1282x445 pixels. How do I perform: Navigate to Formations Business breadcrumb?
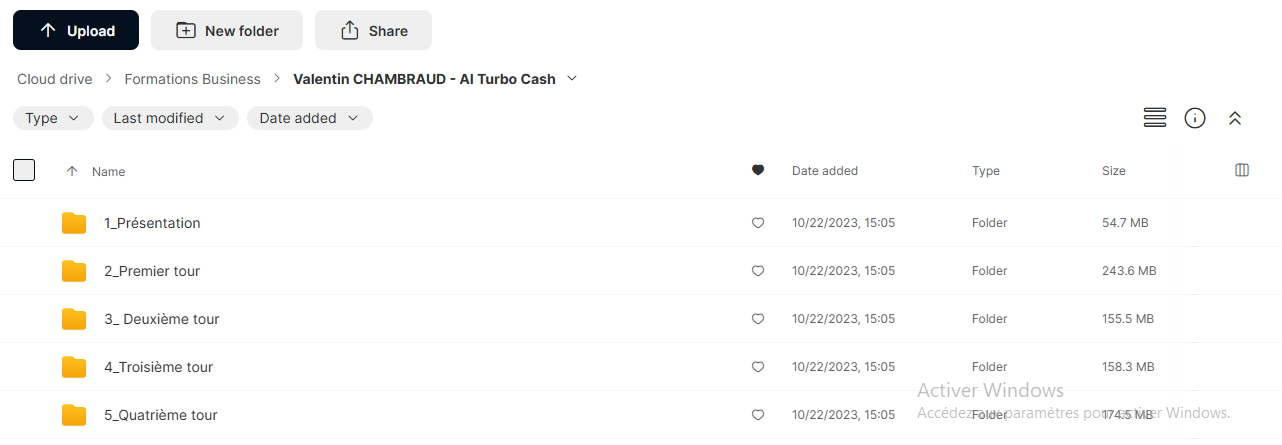click(192, 79)
